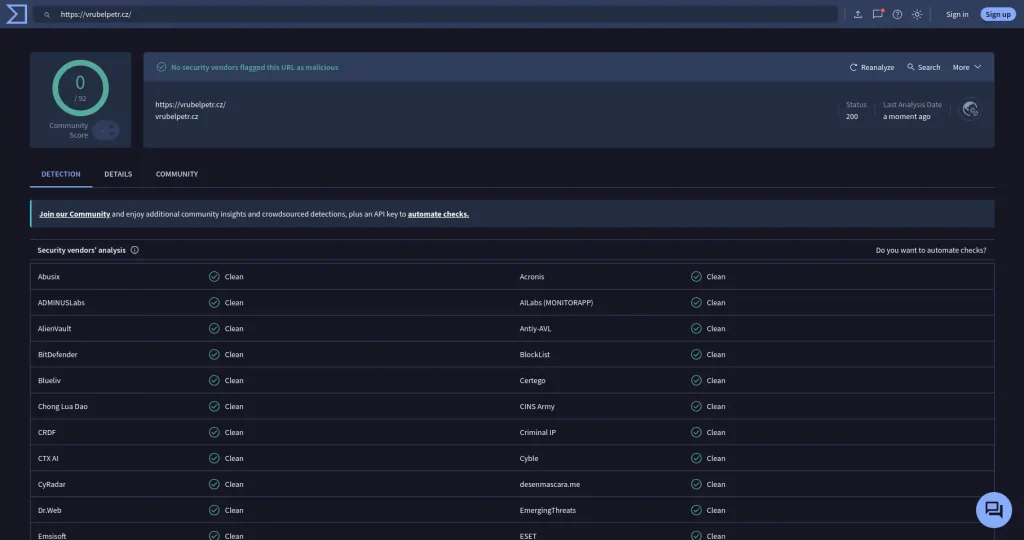Click the Acronis clean checkmark icon
The width and height of the screenshot is (1024, 540).
[696, 276]
